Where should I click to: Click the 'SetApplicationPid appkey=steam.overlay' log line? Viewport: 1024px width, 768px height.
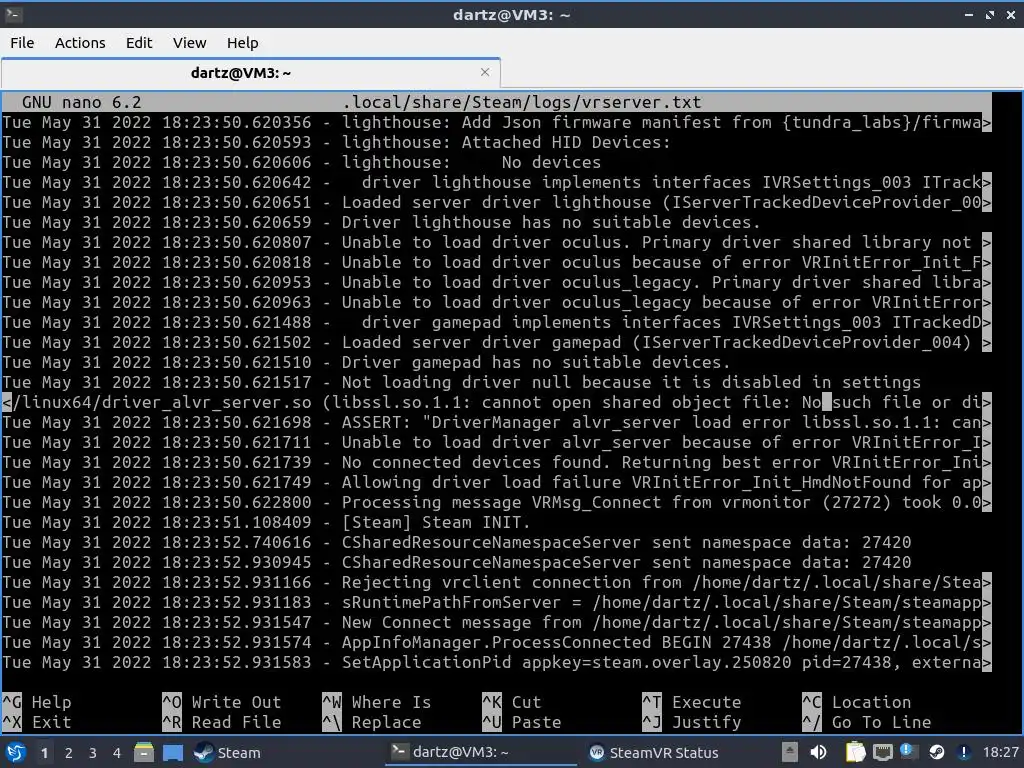496,662
